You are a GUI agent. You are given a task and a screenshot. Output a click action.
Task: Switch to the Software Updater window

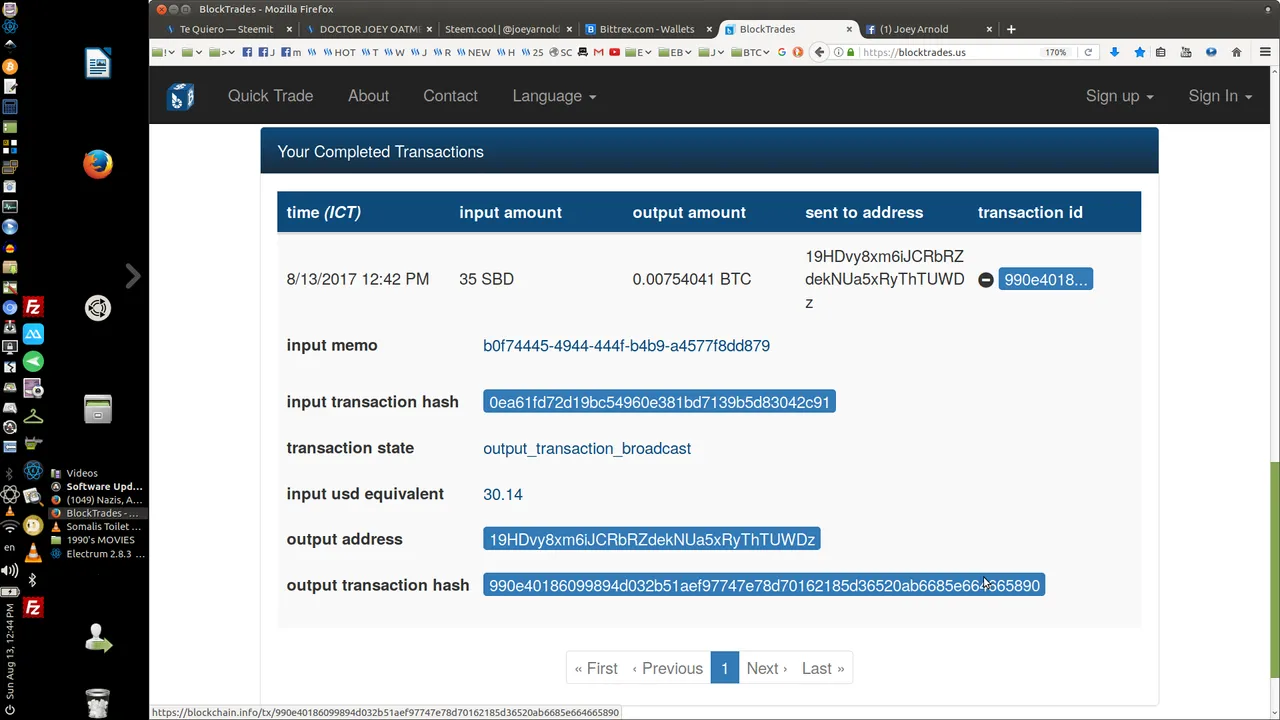98,487
